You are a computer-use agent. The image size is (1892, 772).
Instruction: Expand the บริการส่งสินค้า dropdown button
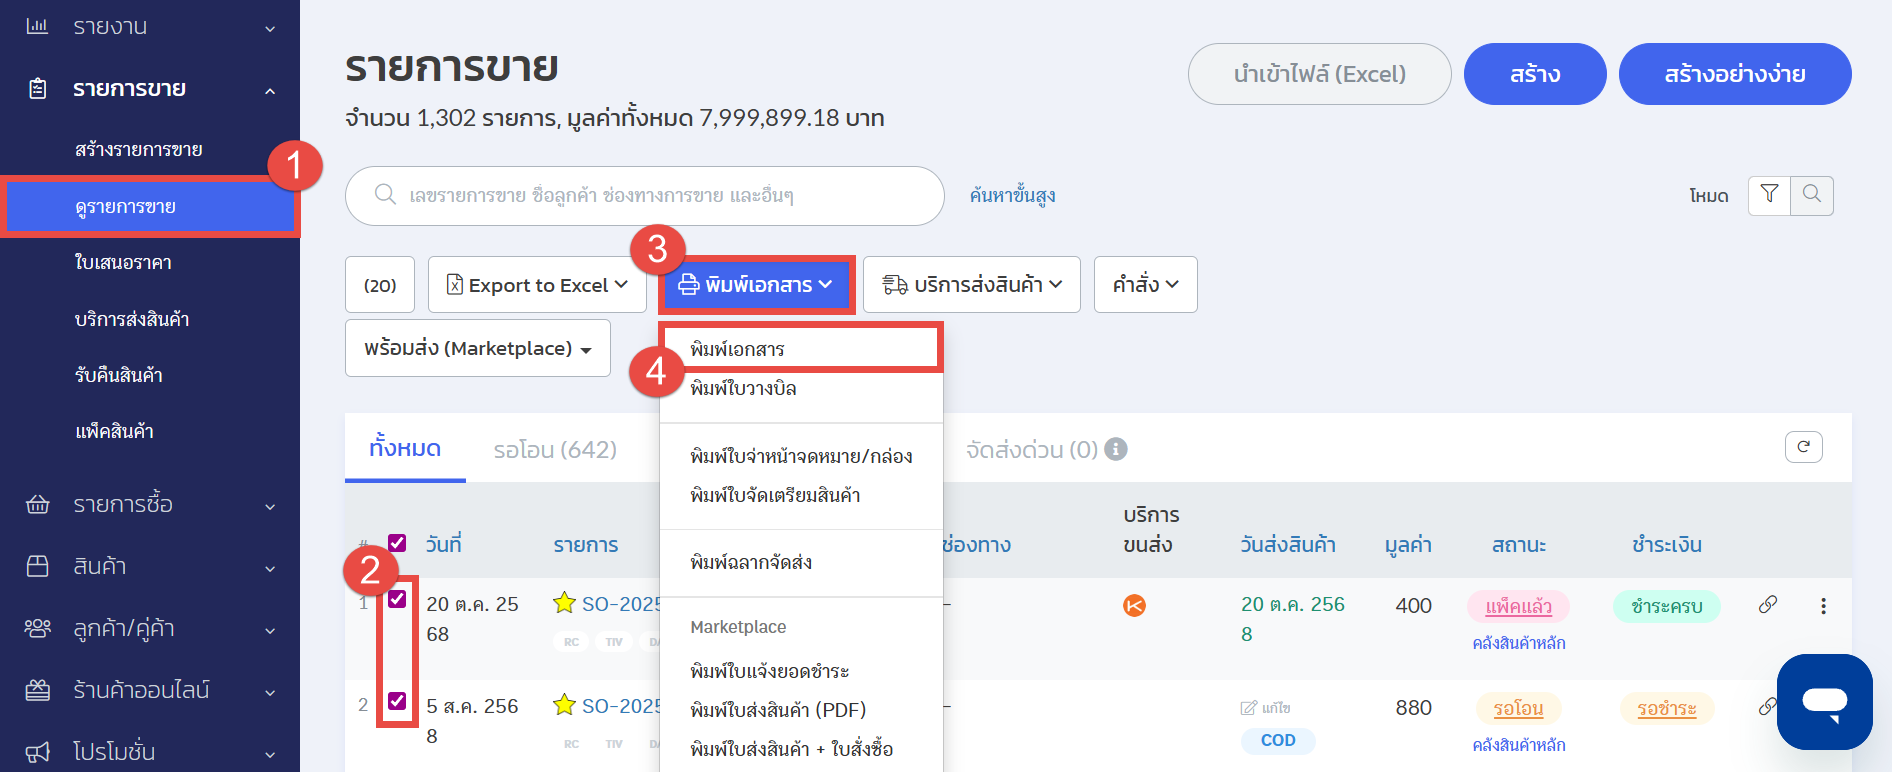(x=971, y=285)
